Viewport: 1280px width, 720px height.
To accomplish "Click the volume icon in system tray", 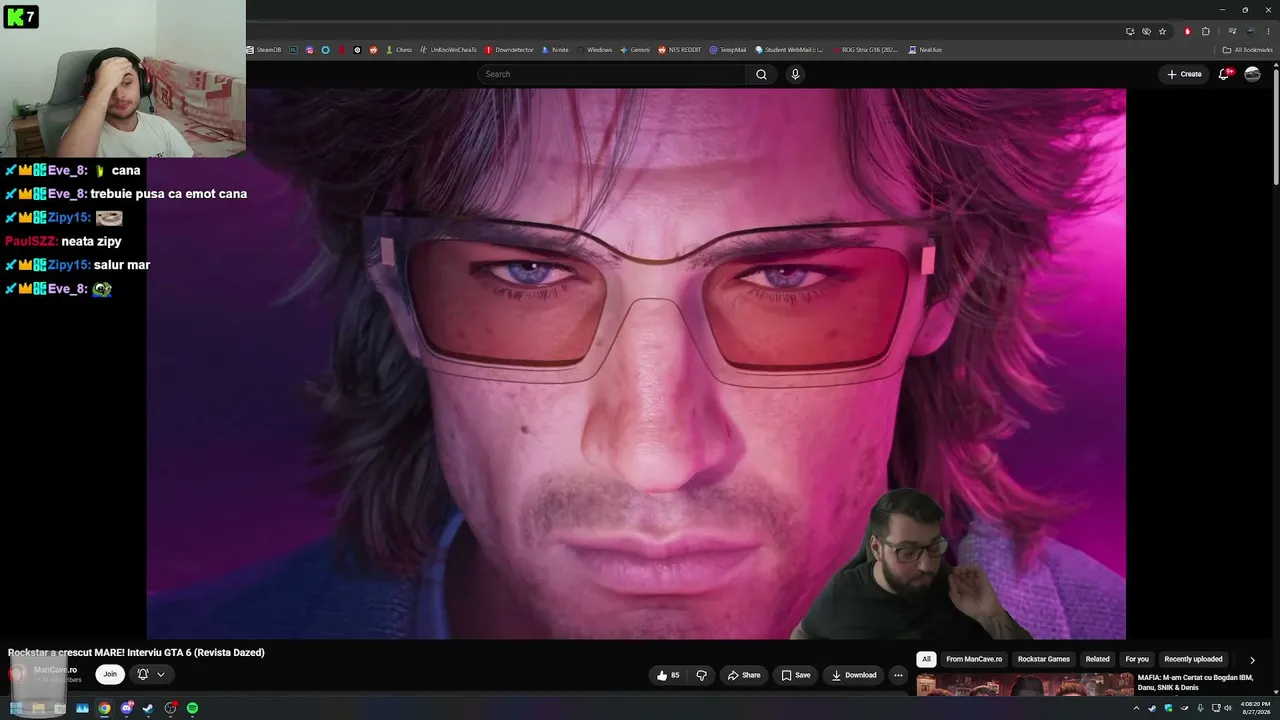I will [1228, 708].
